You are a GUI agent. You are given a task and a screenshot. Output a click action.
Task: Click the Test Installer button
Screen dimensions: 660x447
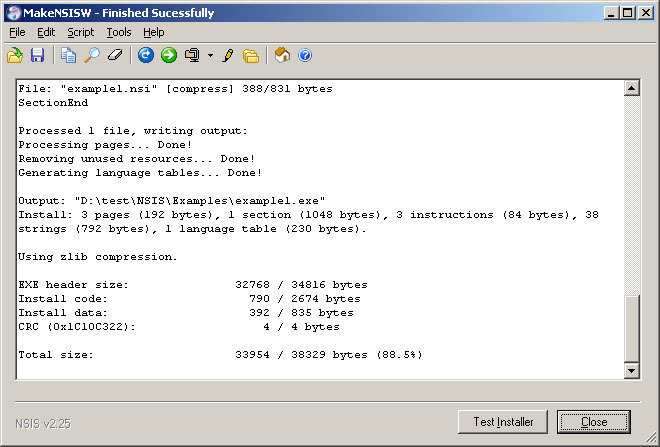coord(503,422)
